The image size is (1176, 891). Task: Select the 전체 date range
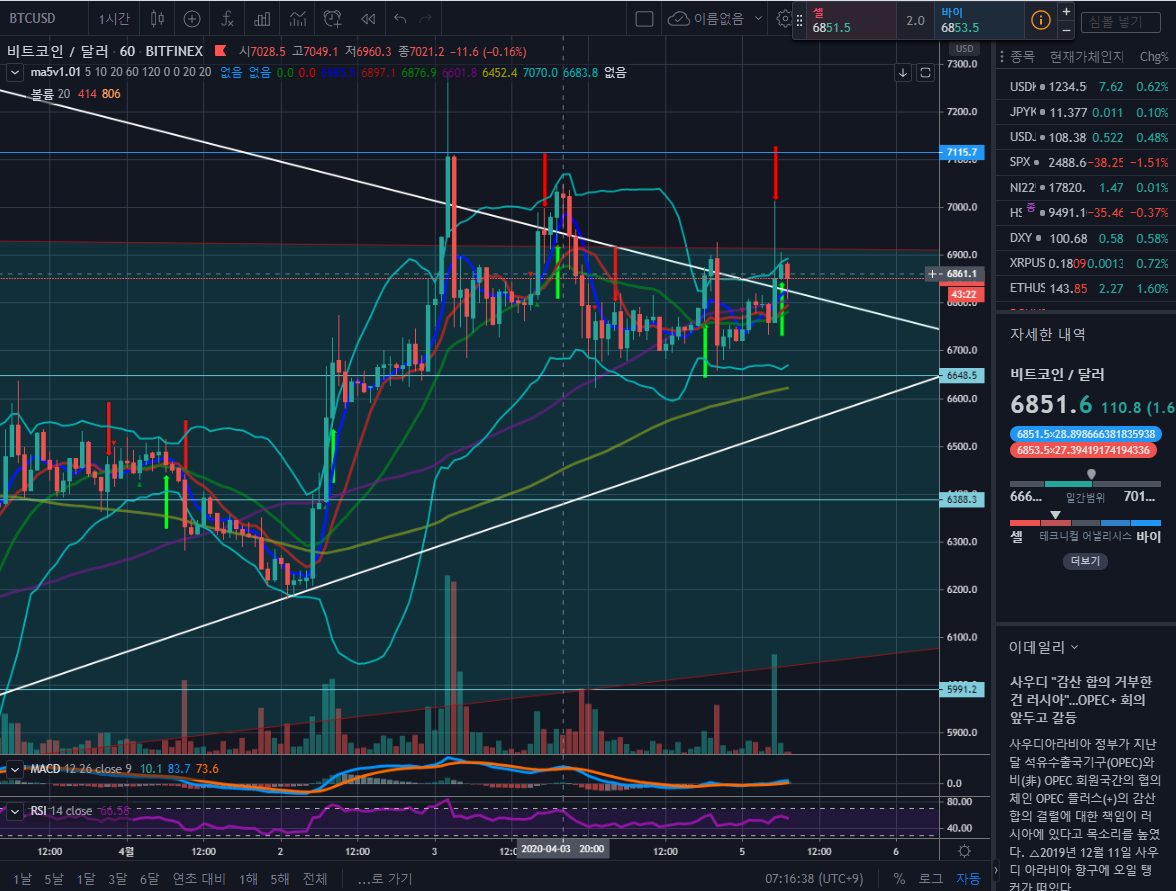(314, 878)
